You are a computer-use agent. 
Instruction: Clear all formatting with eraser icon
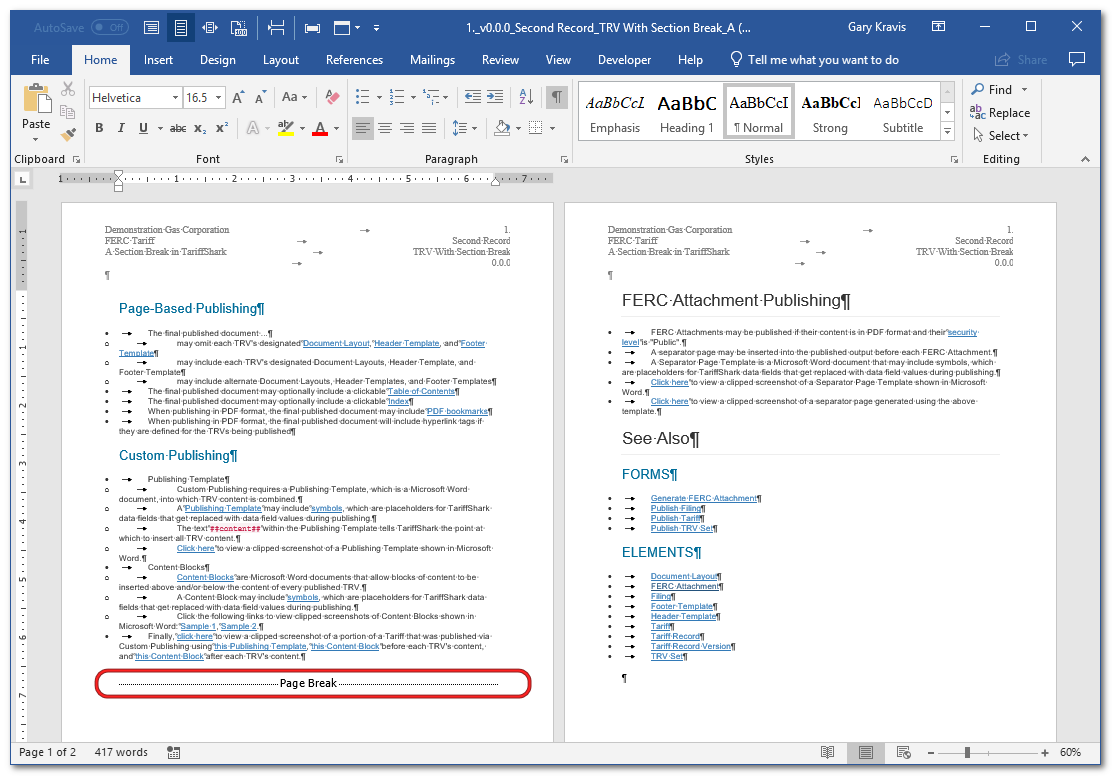click(332, 97)
